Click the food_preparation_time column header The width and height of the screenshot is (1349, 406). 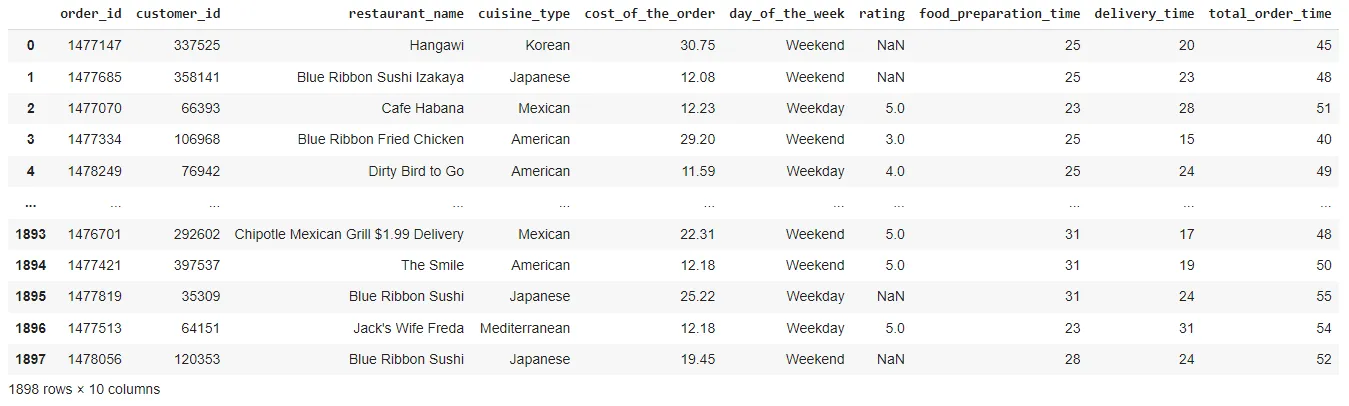coord(1000,14)
